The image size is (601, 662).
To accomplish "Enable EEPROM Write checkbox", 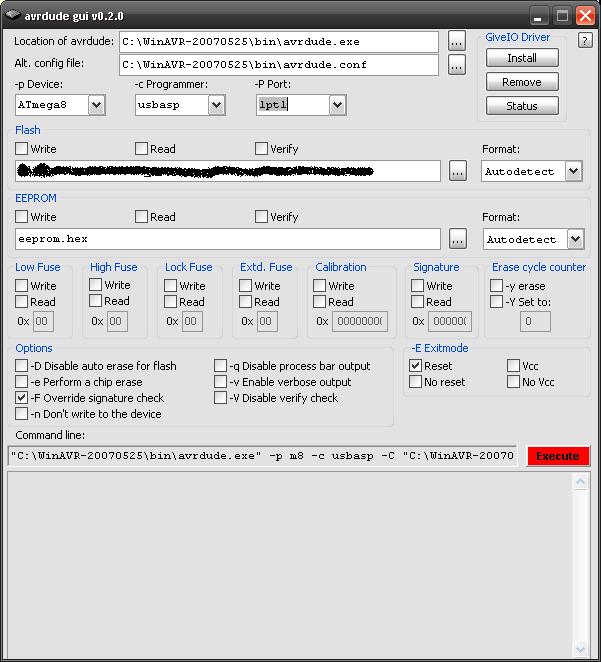I will tap(22, 217).
